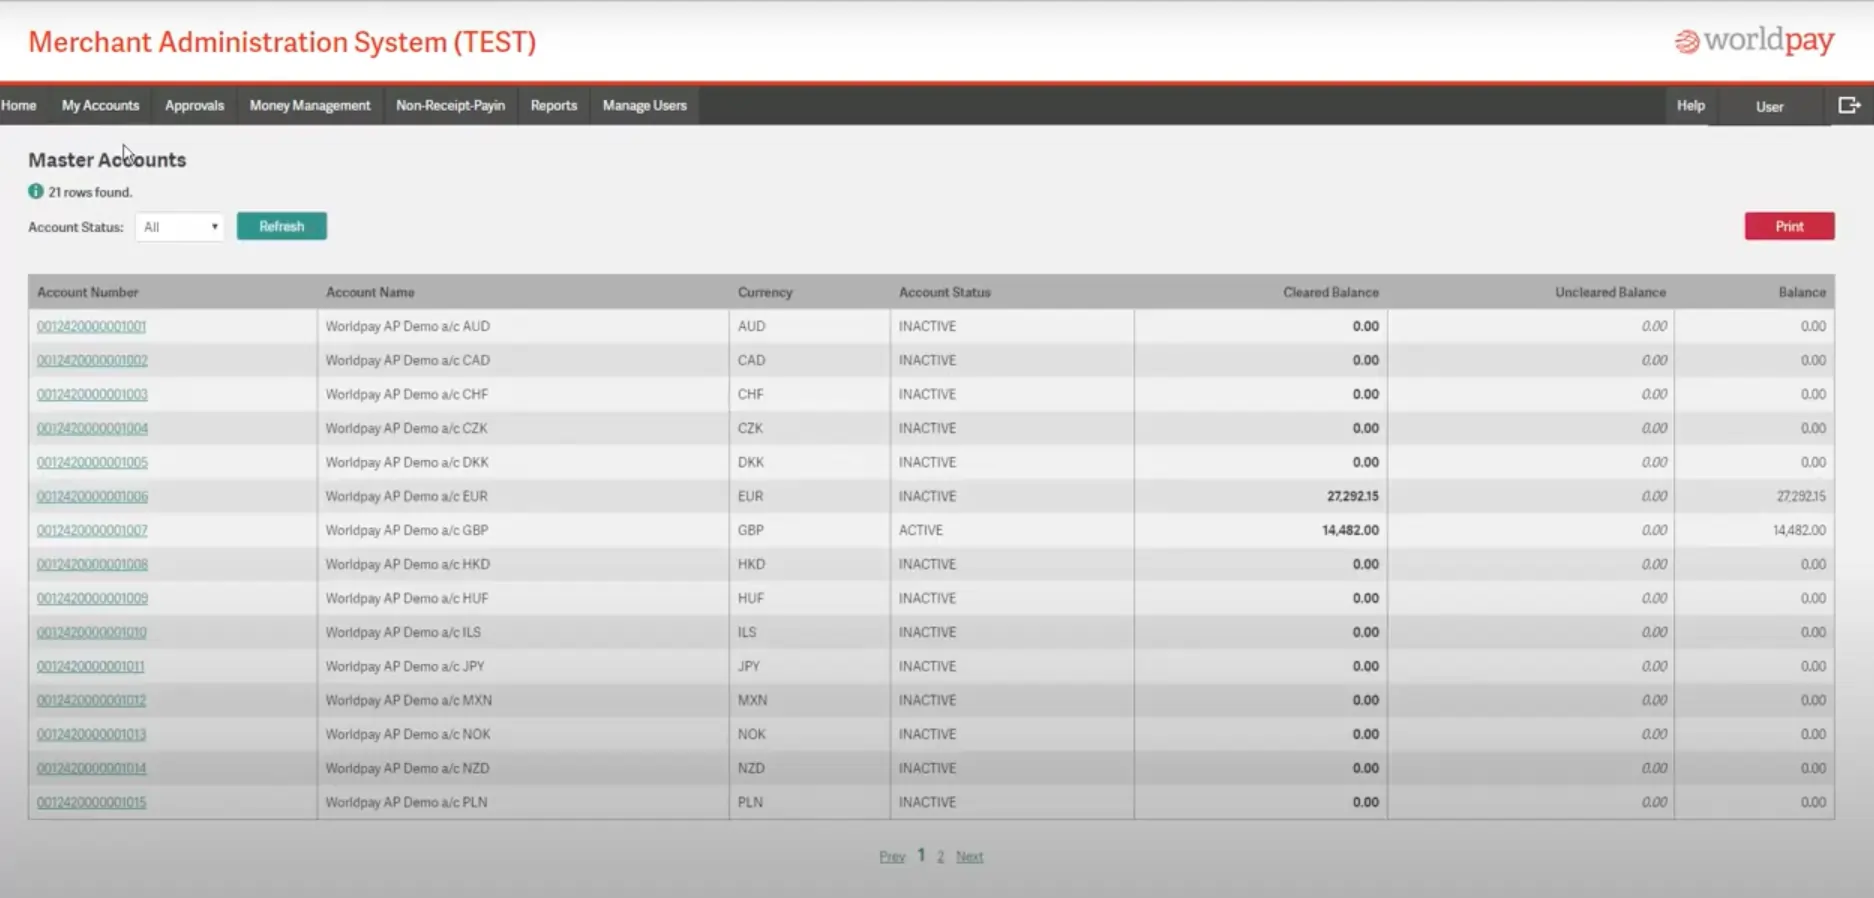Open the Approvals menu
Viewport: 1874px width, 898px height.
(194, 105)
